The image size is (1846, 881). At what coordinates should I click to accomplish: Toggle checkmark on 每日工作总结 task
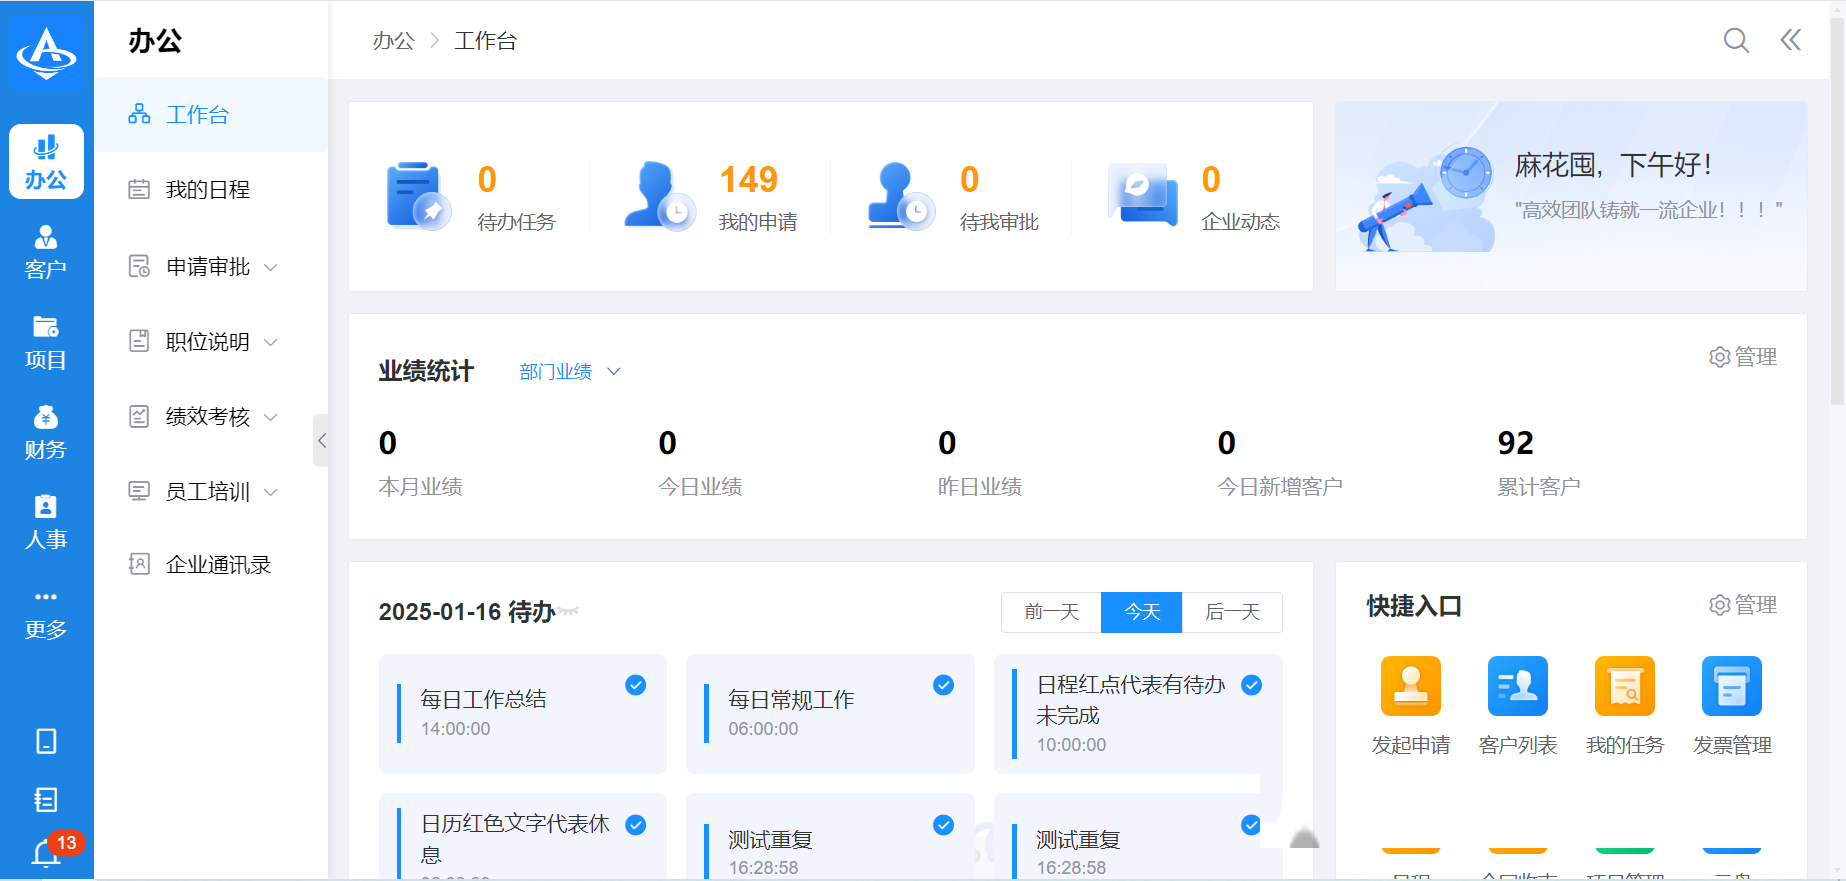tap(635, 685)
